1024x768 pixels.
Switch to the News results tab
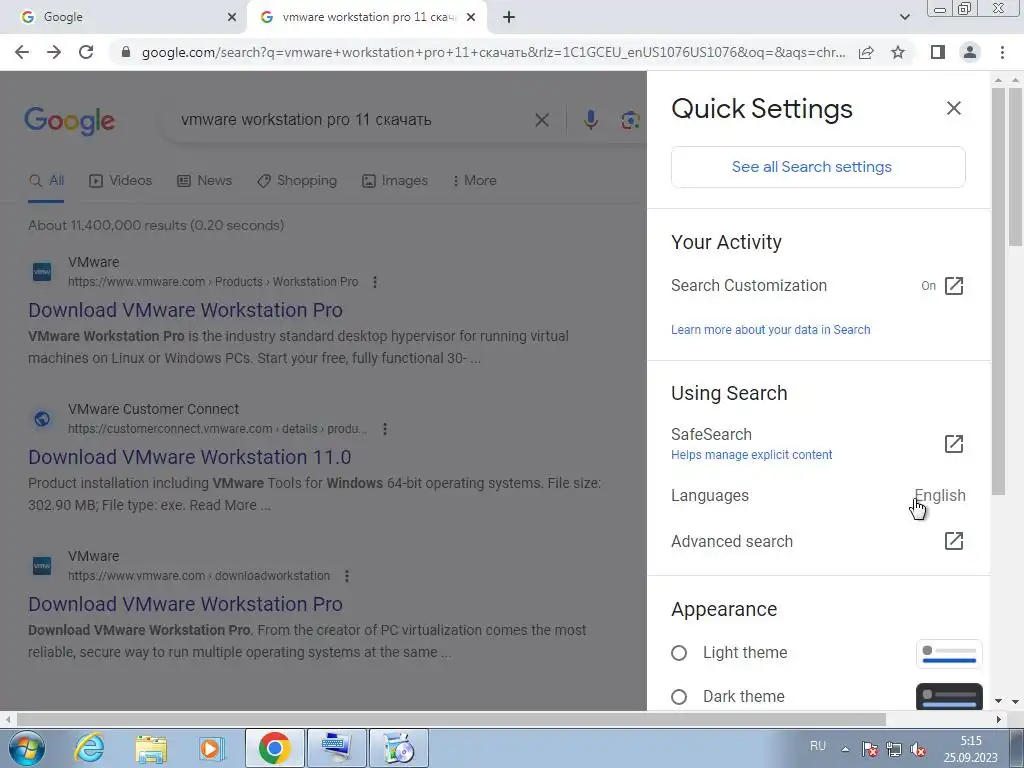point(204,181)
